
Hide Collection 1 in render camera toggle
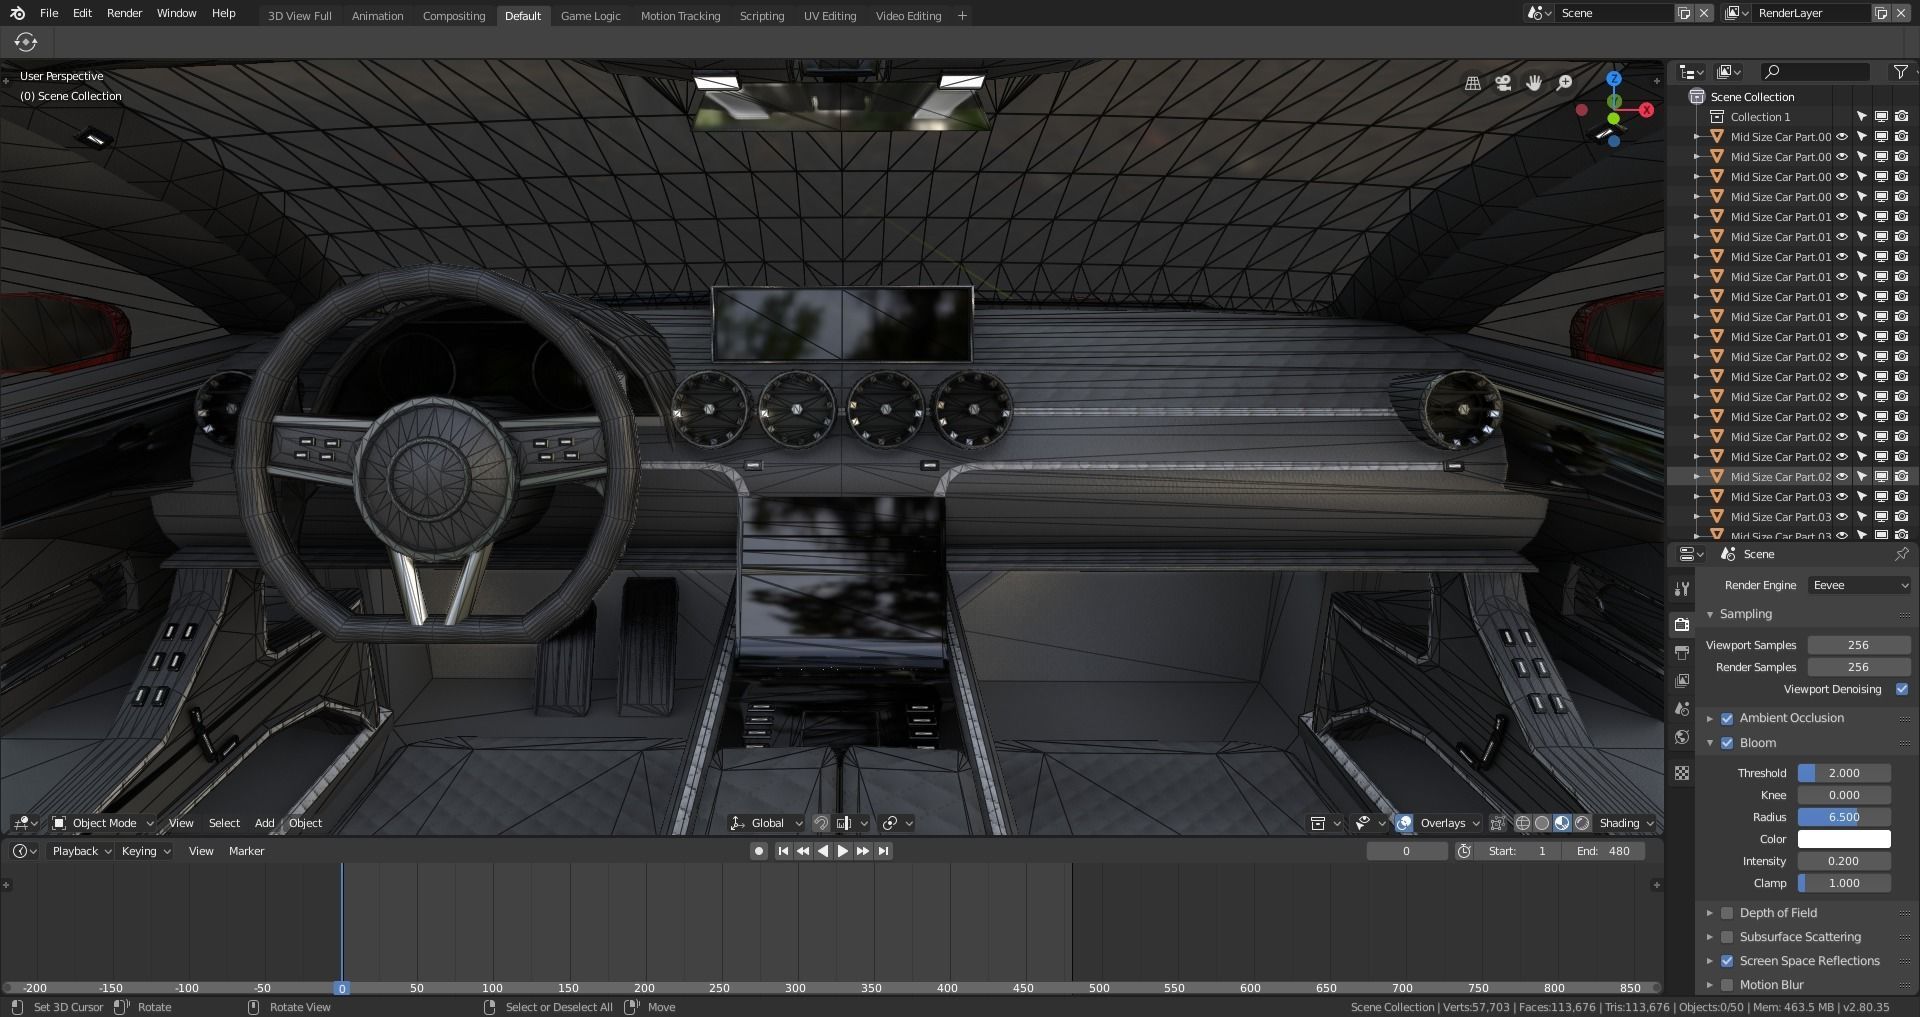tap(1901, 117)
